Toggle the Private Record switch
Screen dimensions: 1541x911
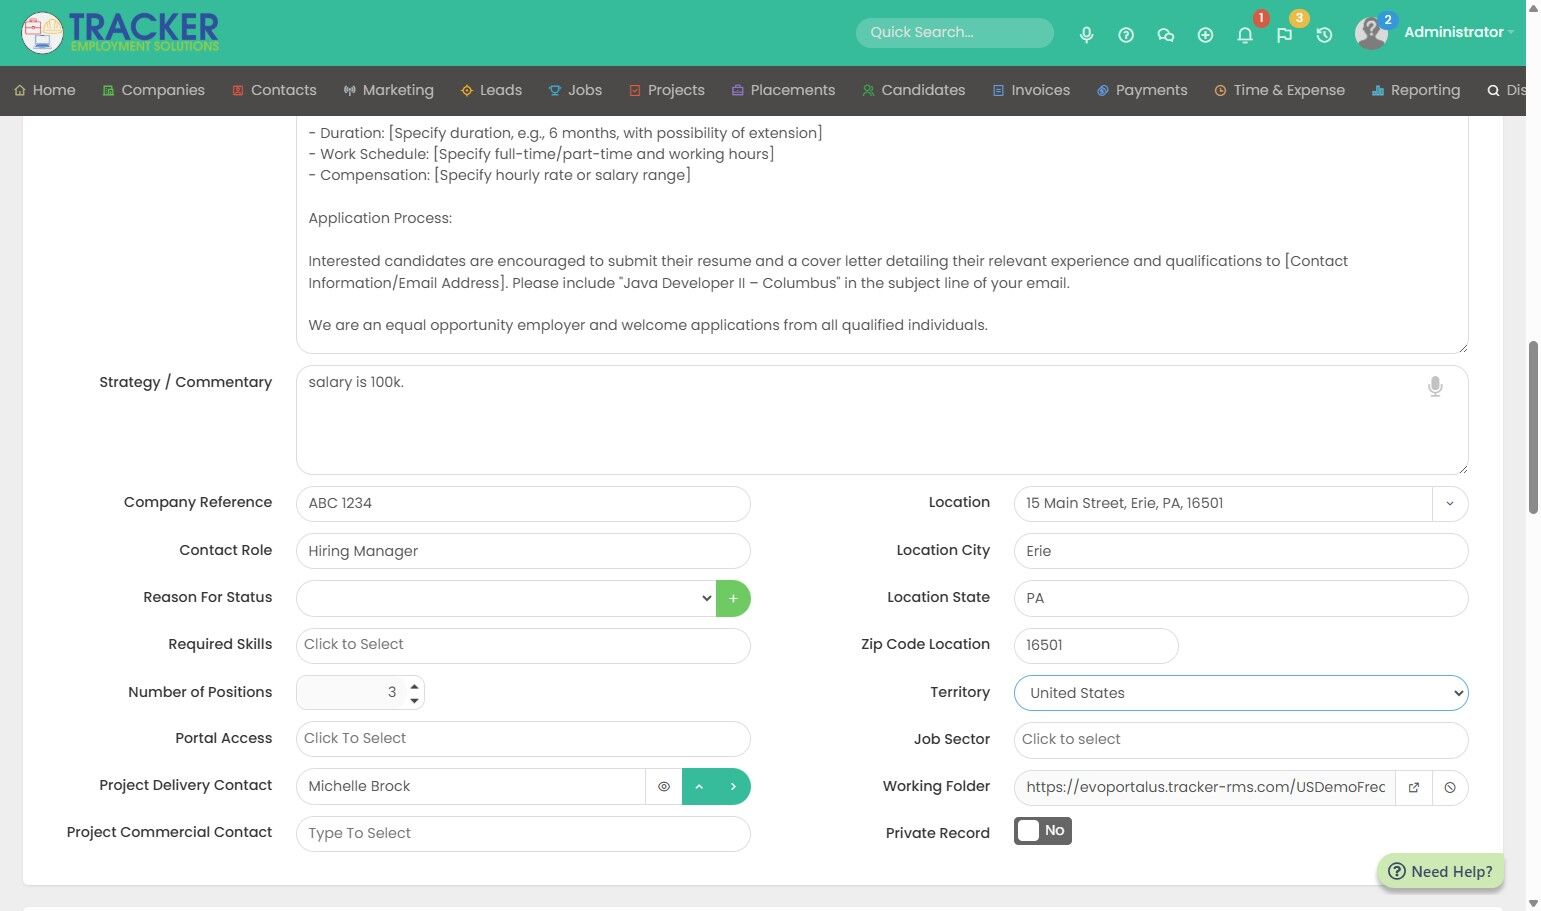point(1043,831)
